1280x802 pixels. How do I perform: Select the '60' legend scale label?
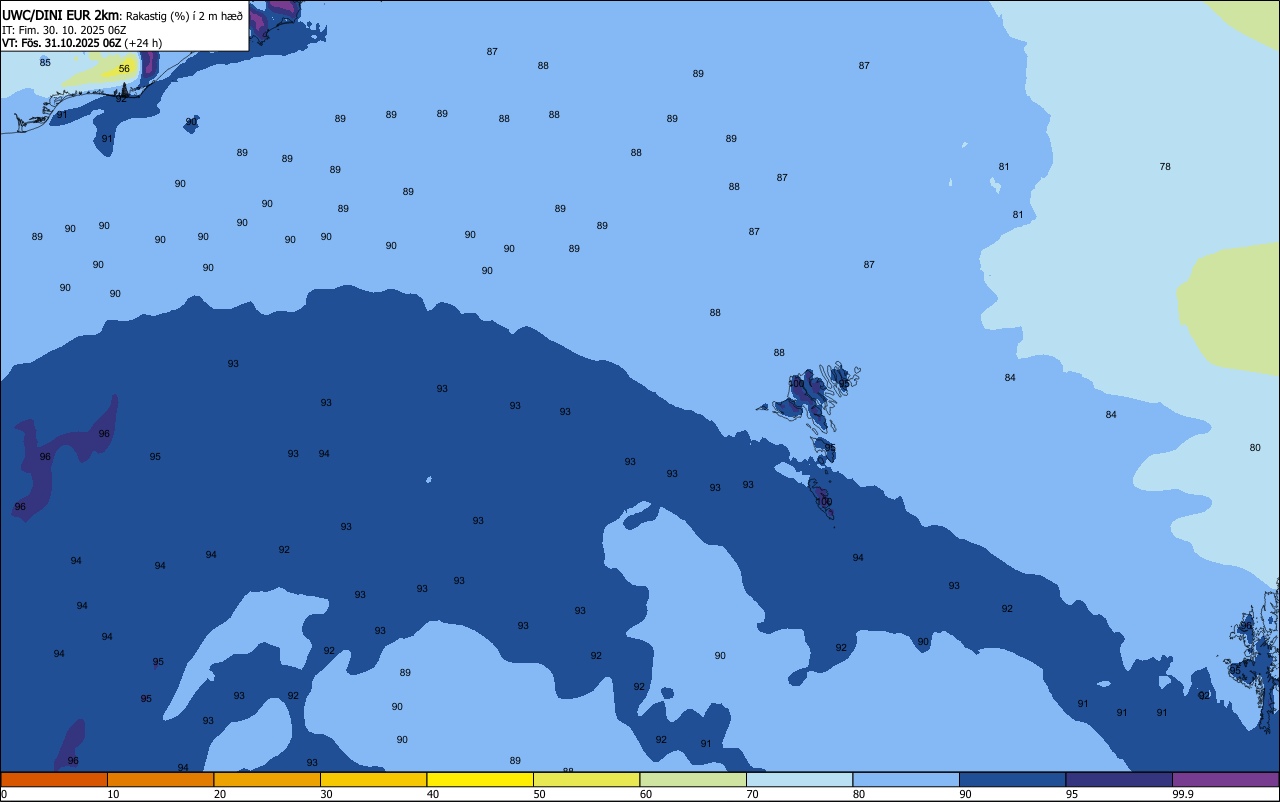click(x=646, y=794)
